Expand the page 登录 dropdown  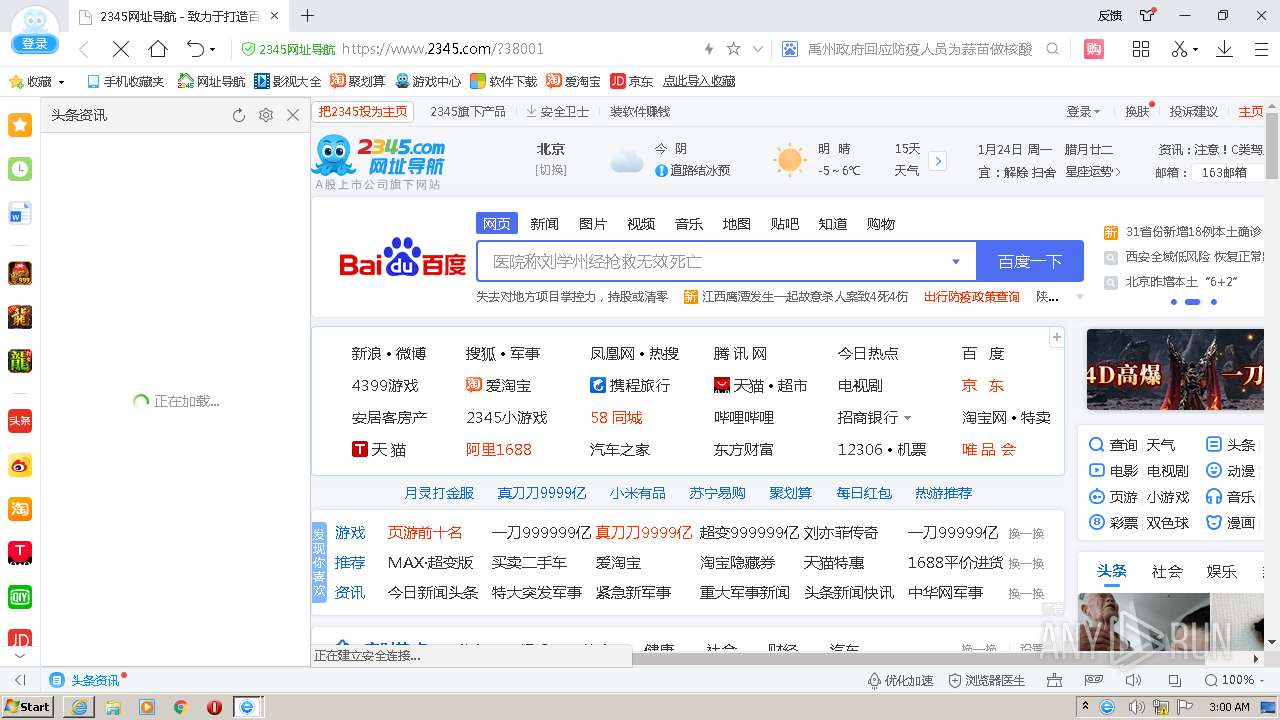coord(1083,112)
